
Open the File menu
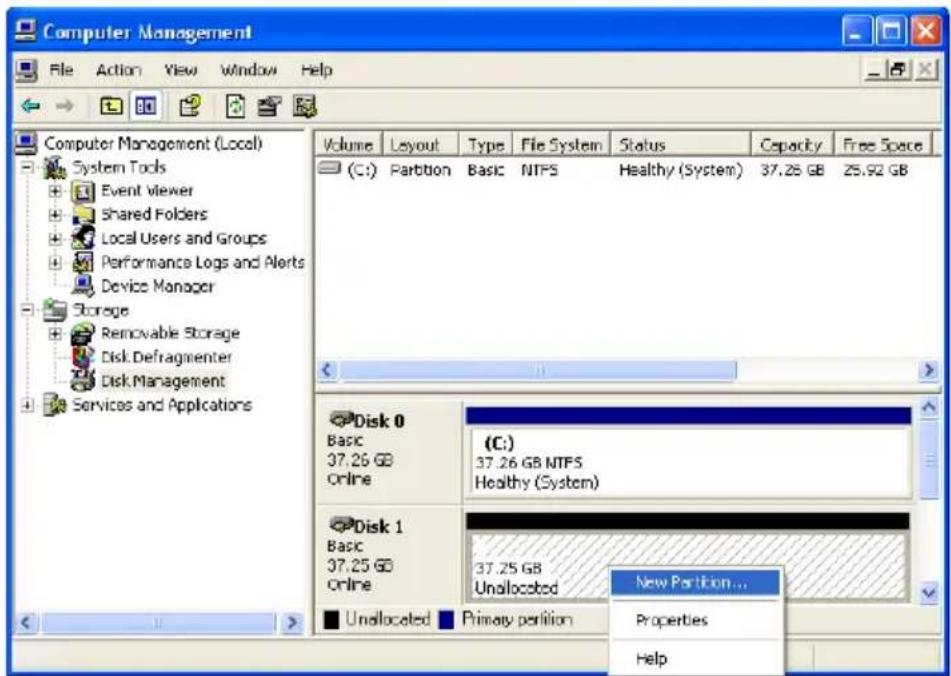[61, 70]
